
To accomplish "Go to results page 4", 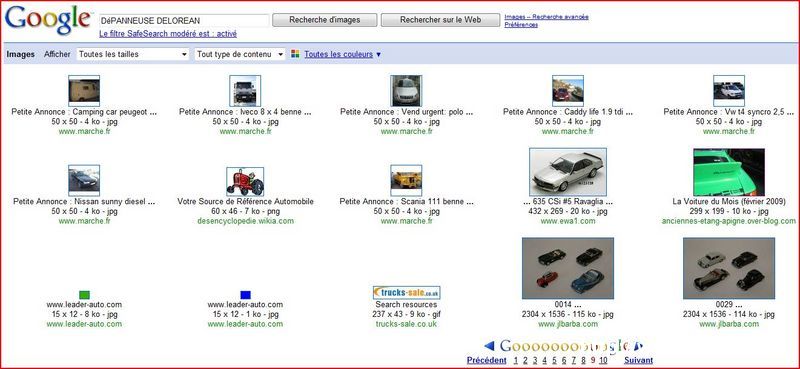I will [x=544, y=360].
